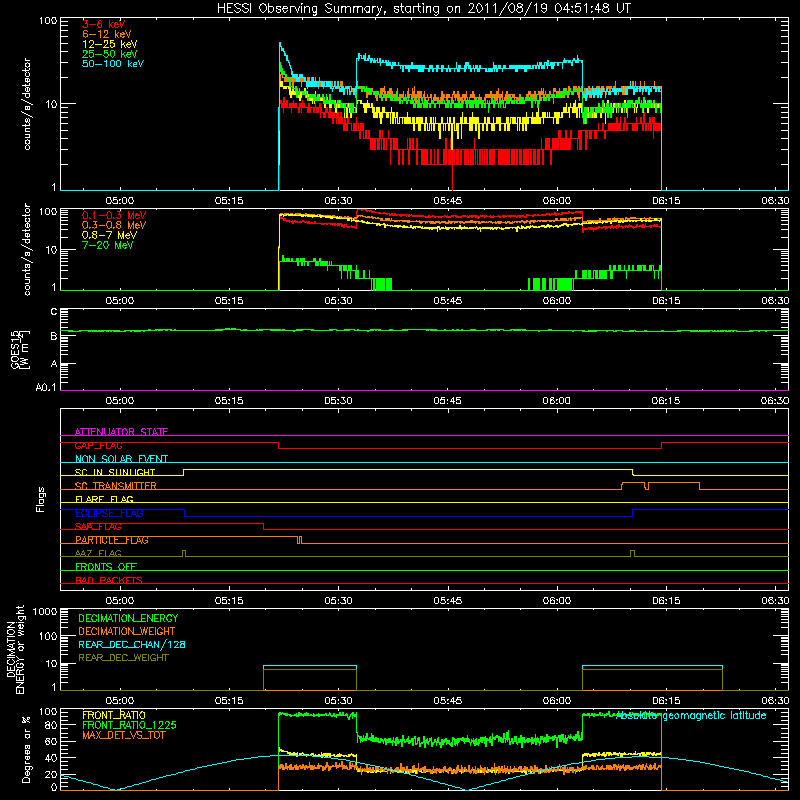Click the Flags panel axis title
Screen dimensions: 800x800
(x=40, y=499)
